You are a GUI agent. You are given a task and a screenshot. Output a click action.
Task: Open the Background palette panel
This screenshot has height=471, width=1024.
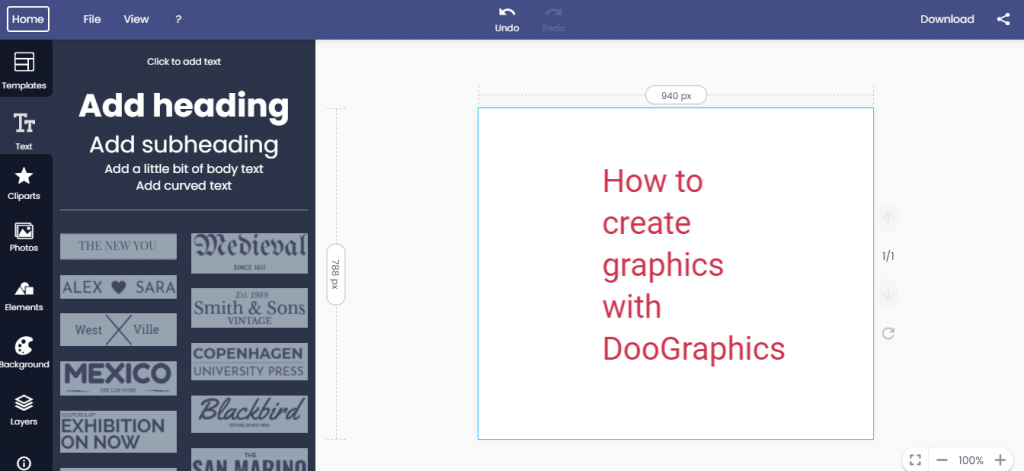click(x=24, y=353)
